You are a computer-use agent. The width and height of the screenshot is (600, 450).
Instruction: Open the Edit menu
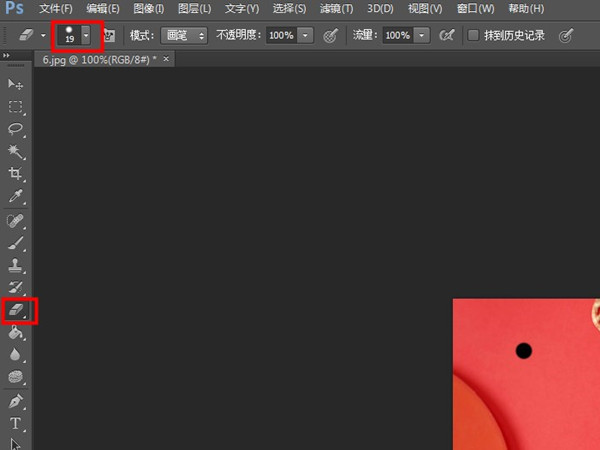[x=103, y=8]
